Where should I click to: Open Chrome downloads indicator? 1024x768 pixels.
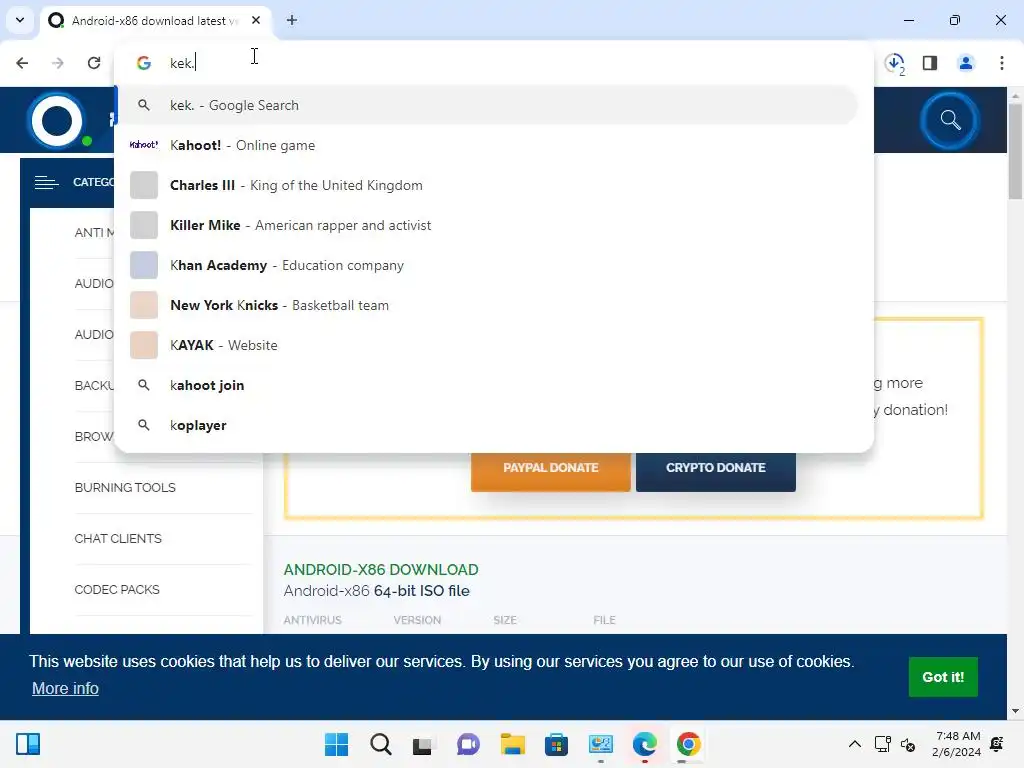click(895, 63)
